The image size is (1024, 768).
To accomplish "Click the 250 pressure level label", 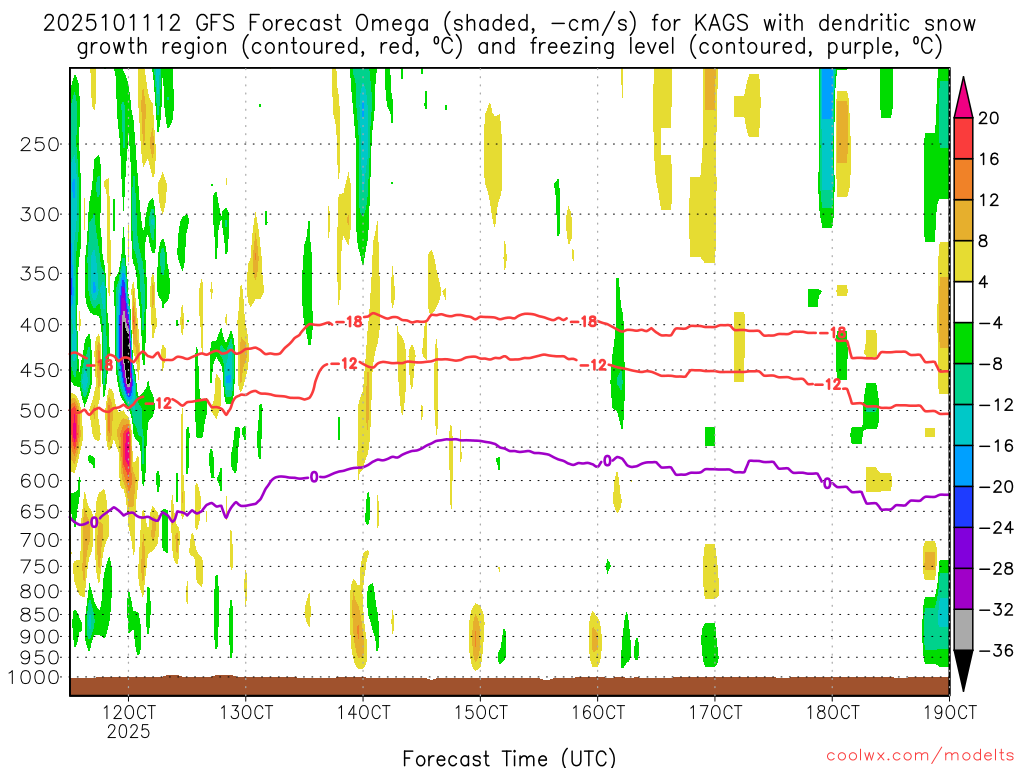I will point(40,144).
